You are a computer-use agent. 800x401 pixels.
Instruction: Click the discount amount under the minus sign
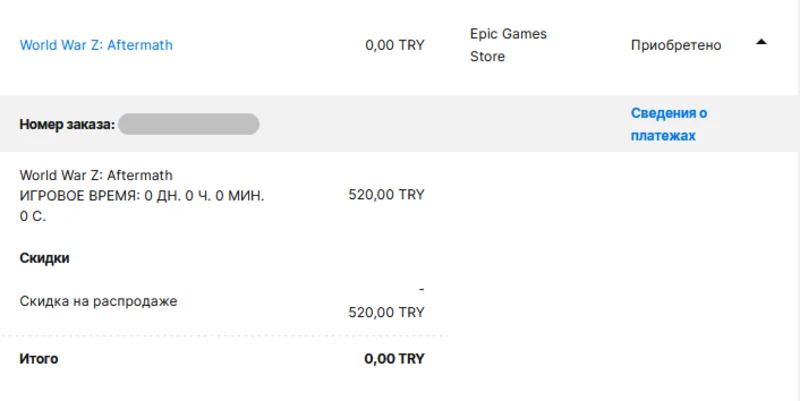tap(386, 312)
